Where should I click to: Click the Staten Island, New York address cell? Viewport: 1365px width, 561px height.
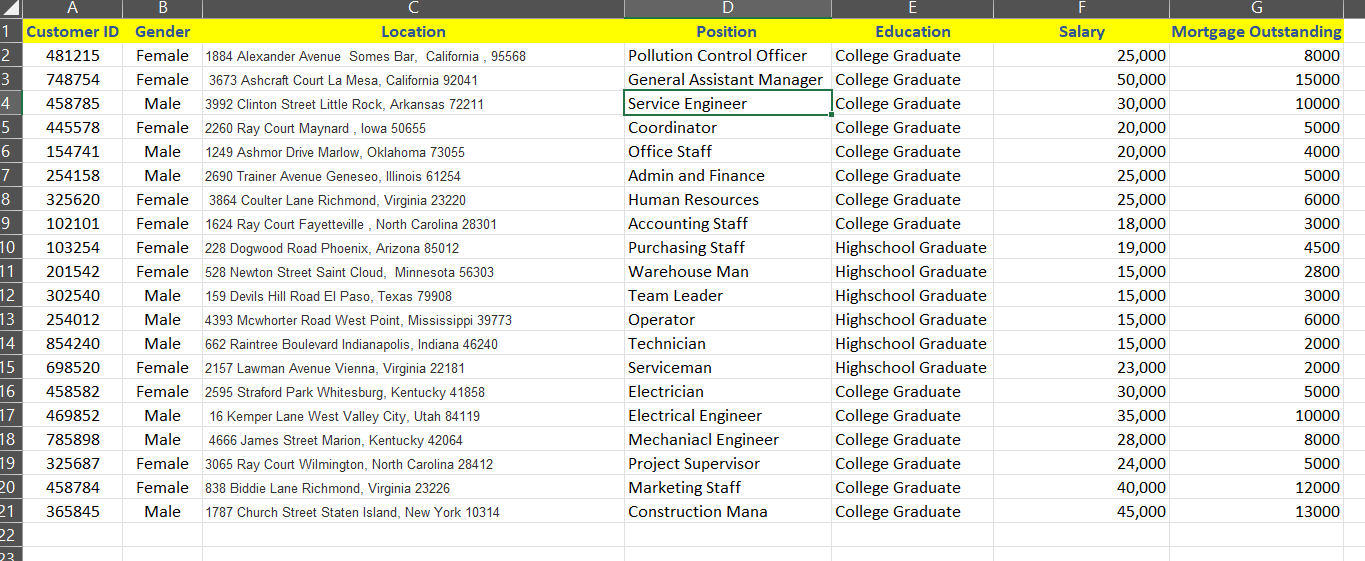point(413,512)
